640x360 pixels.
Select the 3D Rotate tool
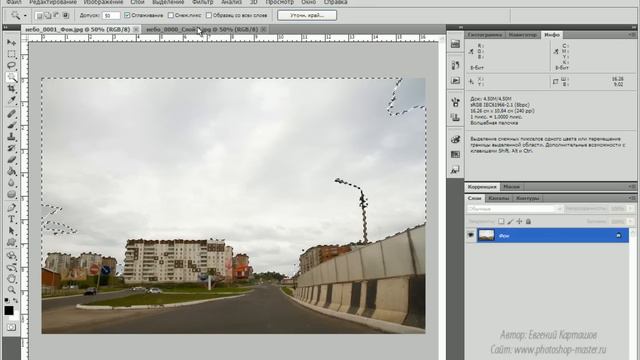tap(11, 256)
